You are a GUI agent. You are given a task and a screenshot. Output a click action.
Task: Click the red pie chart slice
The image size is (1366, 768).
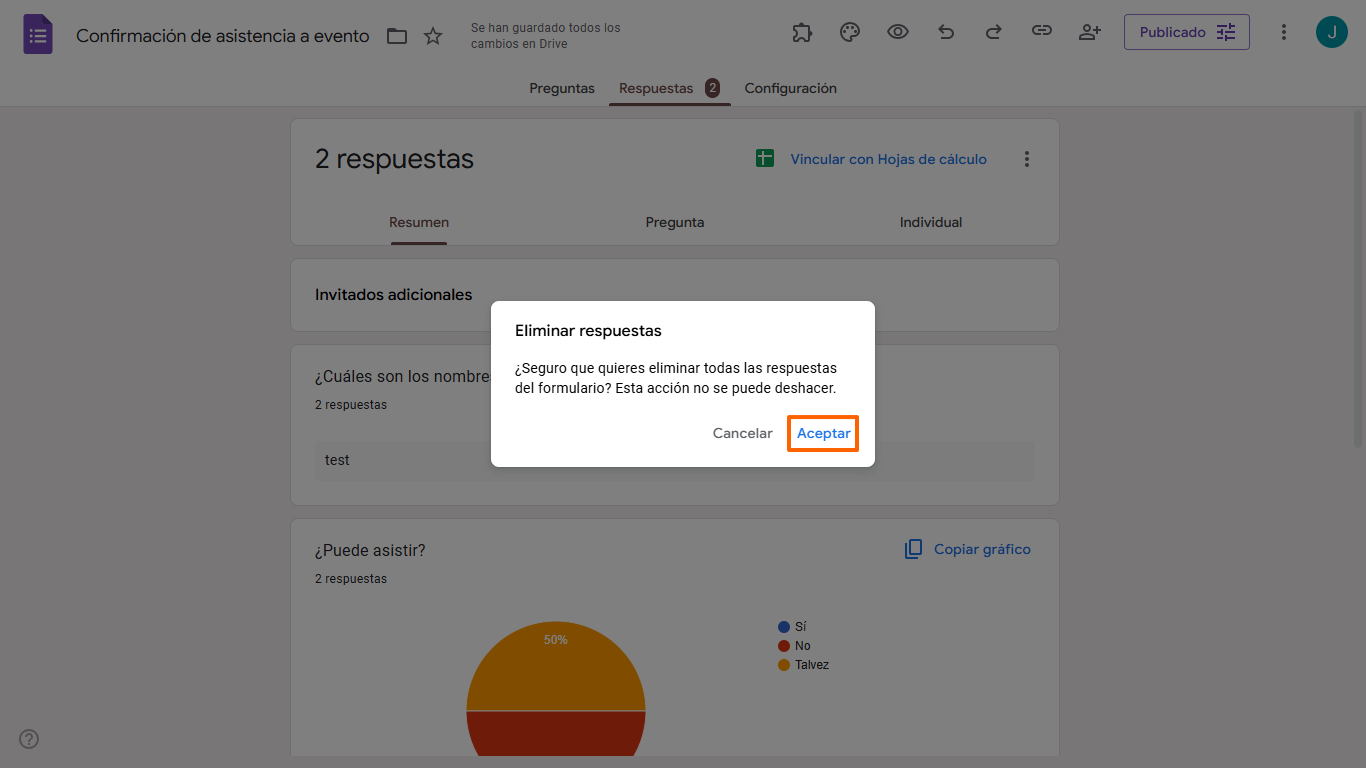(556, 733)
